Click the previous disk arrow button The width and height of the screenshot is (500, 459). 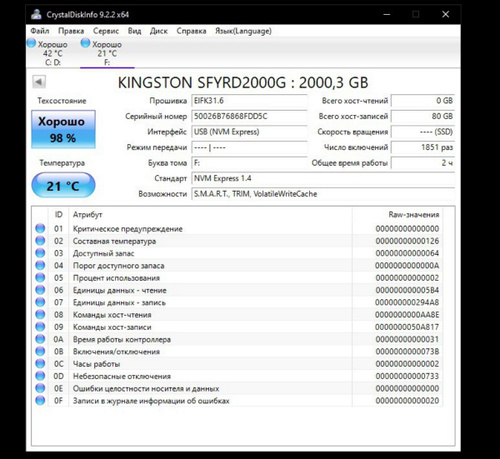(39, 82)
